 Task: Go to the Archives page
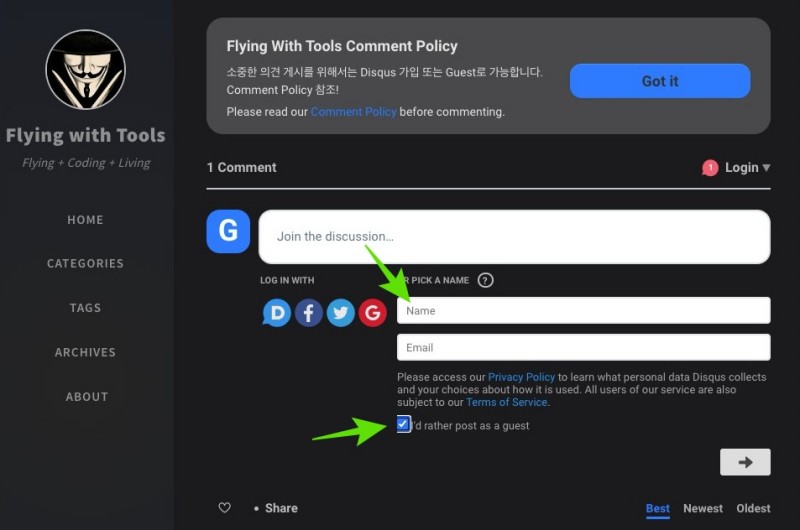pos(85,352)
